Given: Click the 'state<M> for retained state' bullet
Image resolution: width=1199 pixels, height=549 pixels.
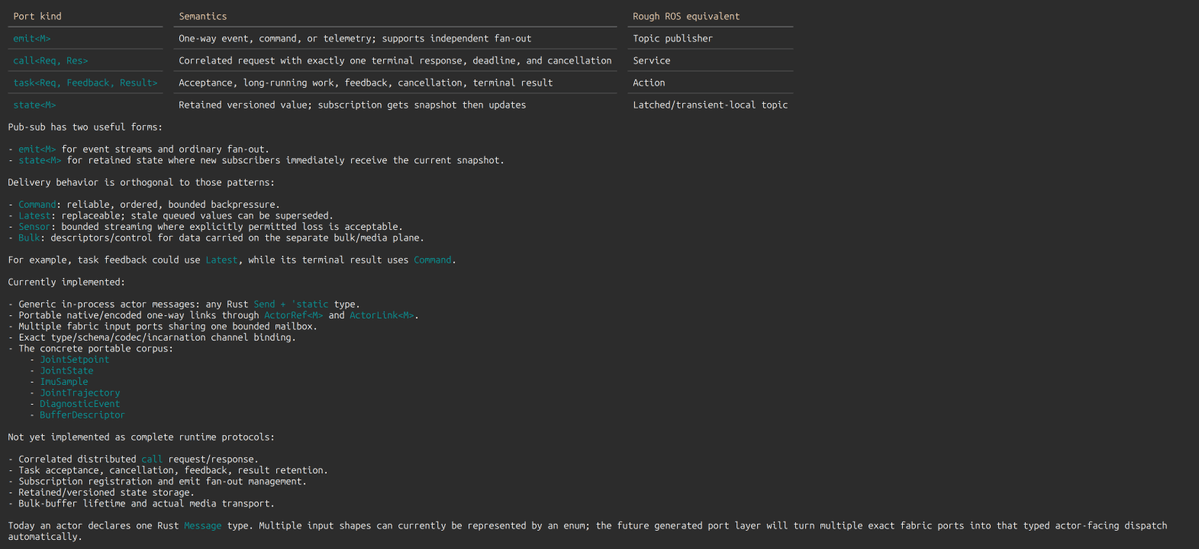Looking at the screenshot, I should pos(256,161).
